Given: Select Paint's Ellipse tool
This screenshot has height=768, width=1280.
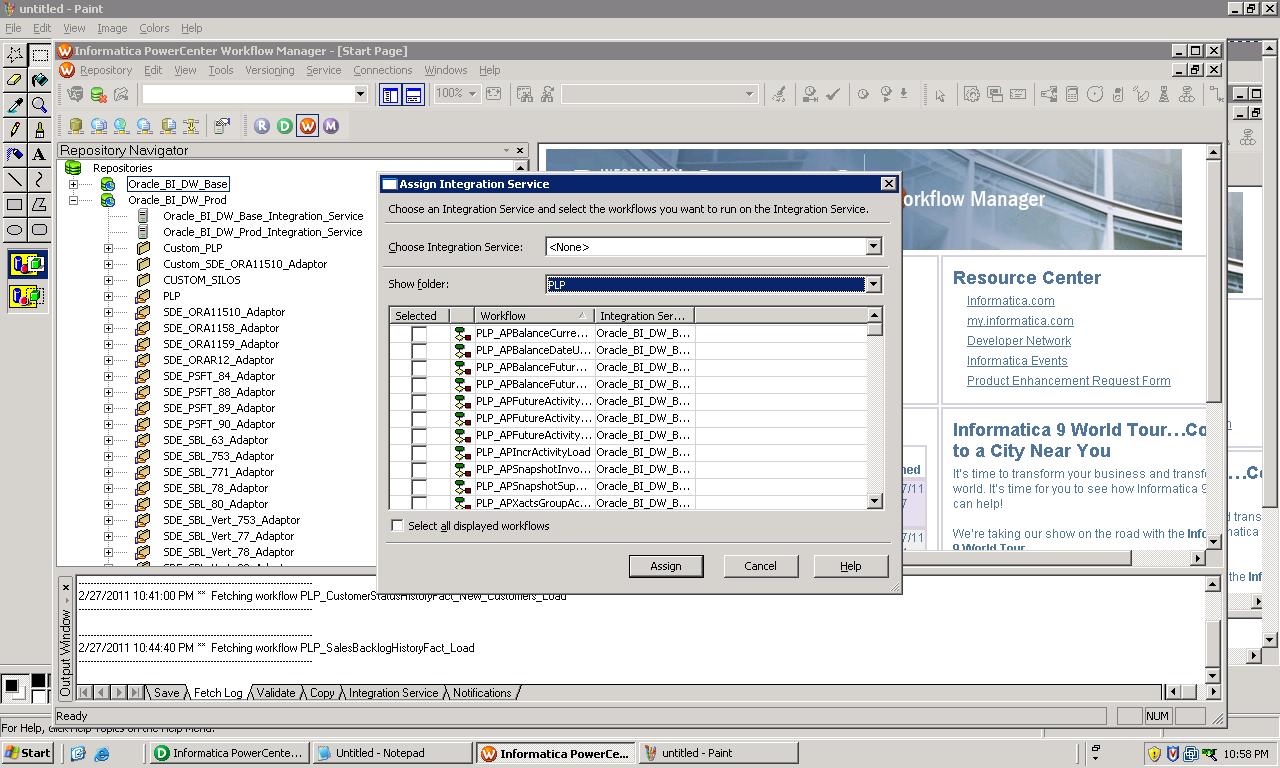Looking at the screenshot, I should (x=15, y=230).
